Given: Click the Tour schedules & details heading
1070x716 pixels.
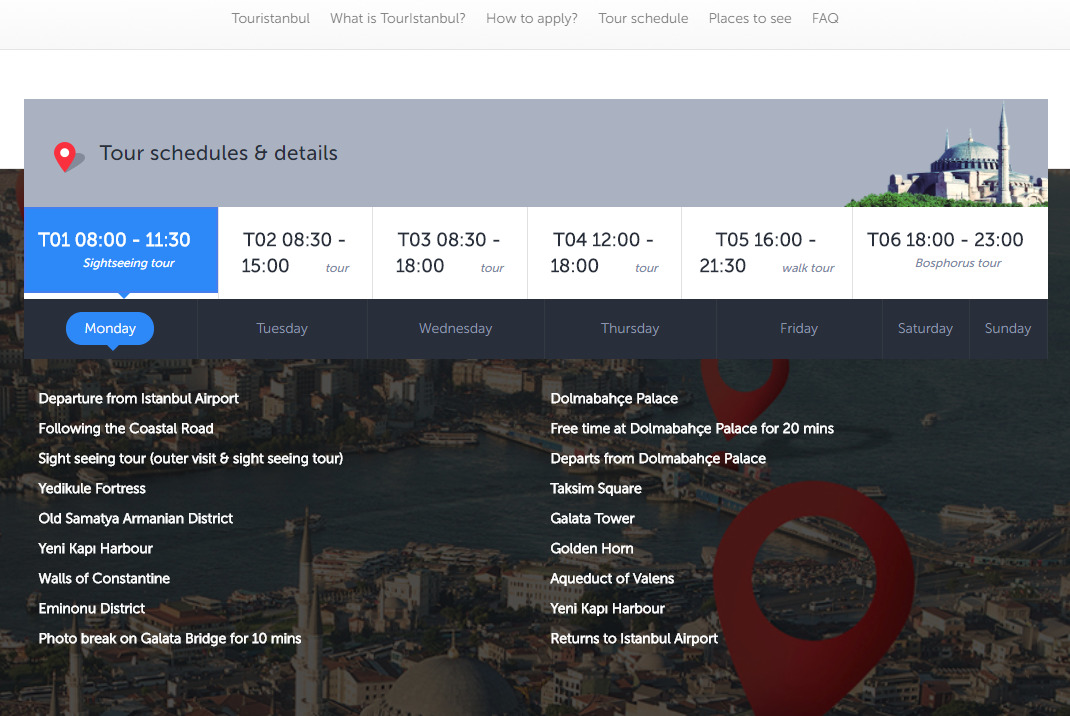Looking at the screenshot, I should (218, 153).
